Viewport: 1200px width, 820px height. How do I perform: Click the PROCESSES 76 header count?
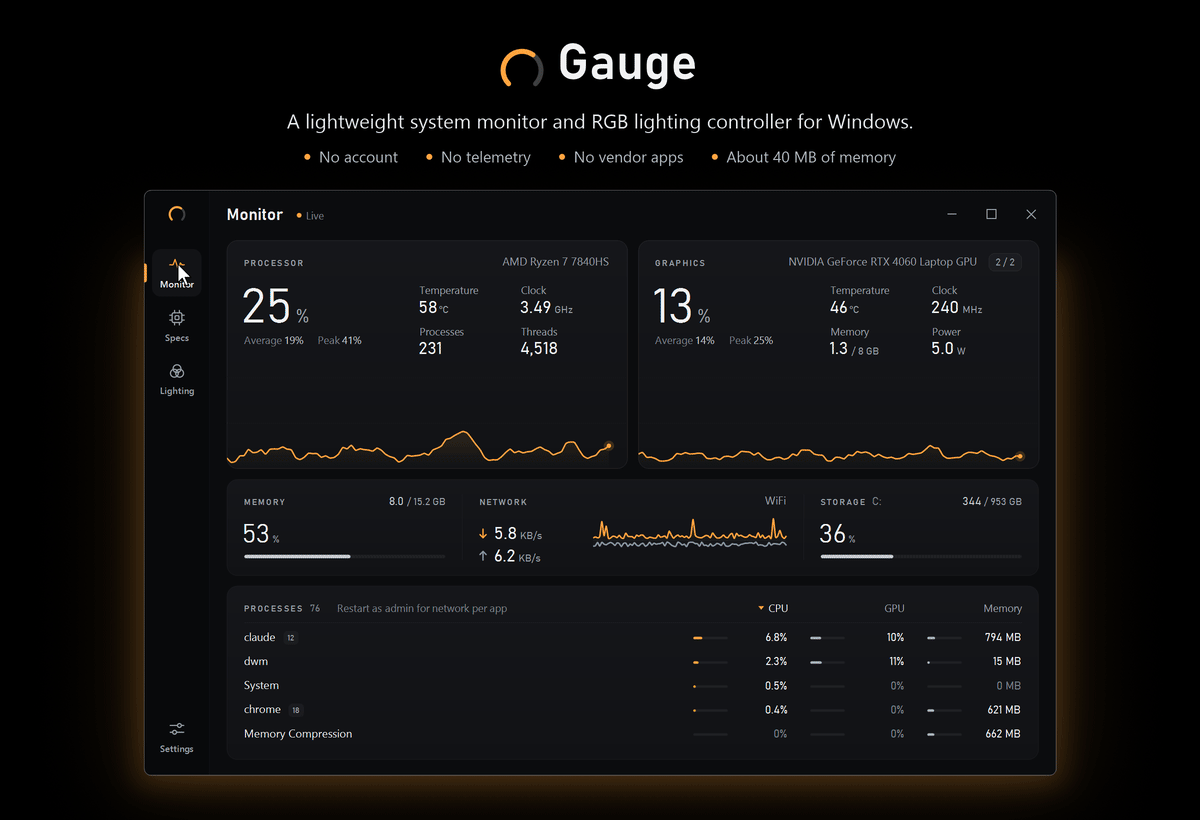(282, 608)
